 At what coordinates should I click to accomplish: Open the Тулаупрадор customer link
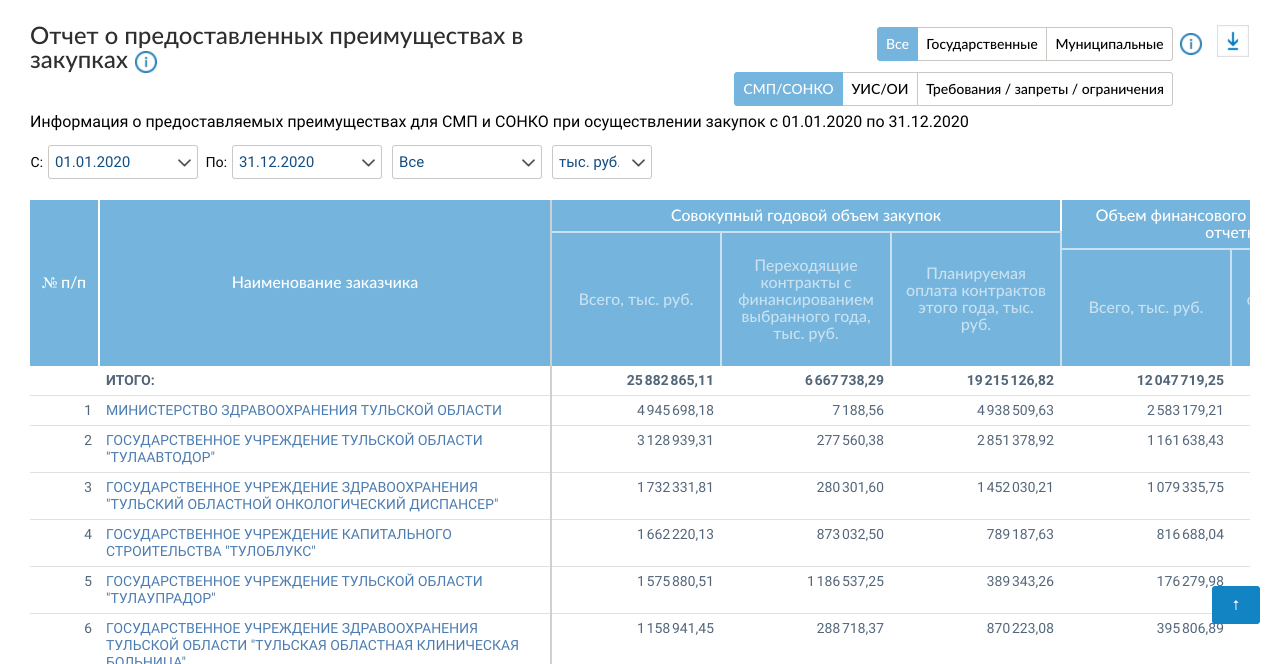[x=294, y=589]
